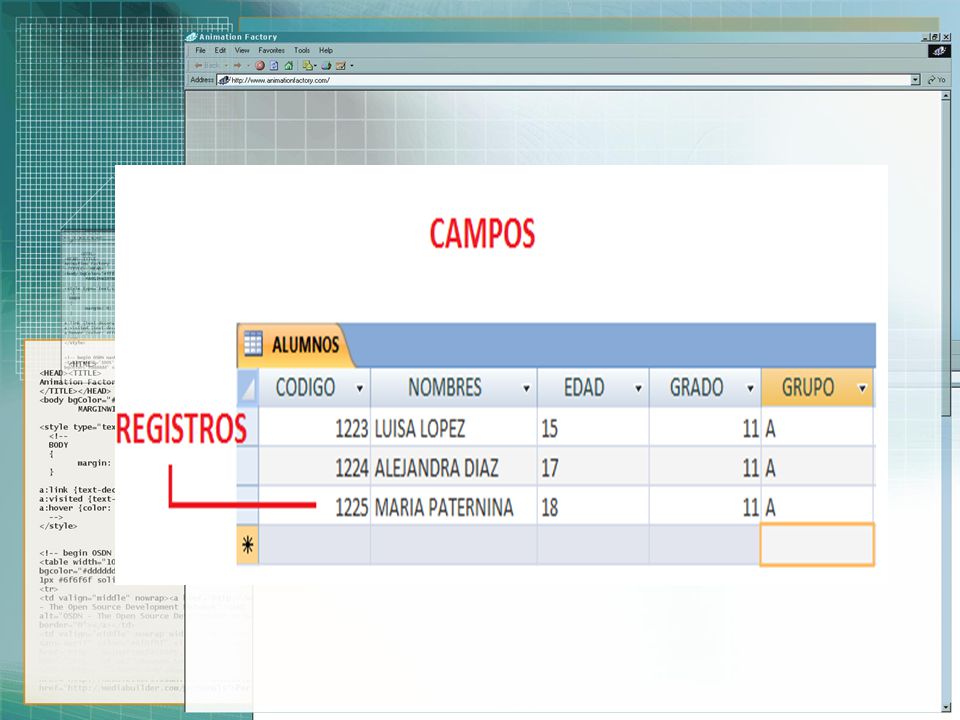The image size is (960, 720).
Task: Open the dropdown arrow beside the last toolbar icon
Action: pyautogui.click(x=351, y=66)
